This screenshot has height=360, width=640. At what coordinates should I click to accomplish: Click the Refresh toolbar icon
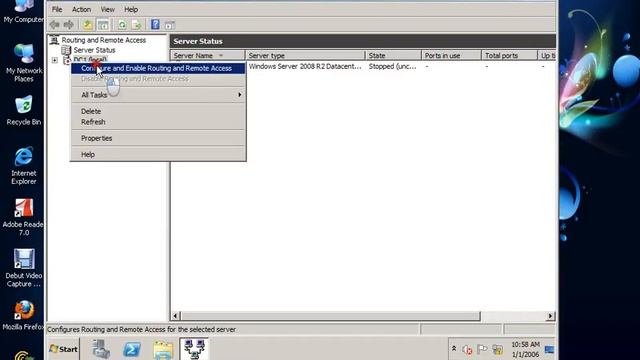click(x=122, y=25)
